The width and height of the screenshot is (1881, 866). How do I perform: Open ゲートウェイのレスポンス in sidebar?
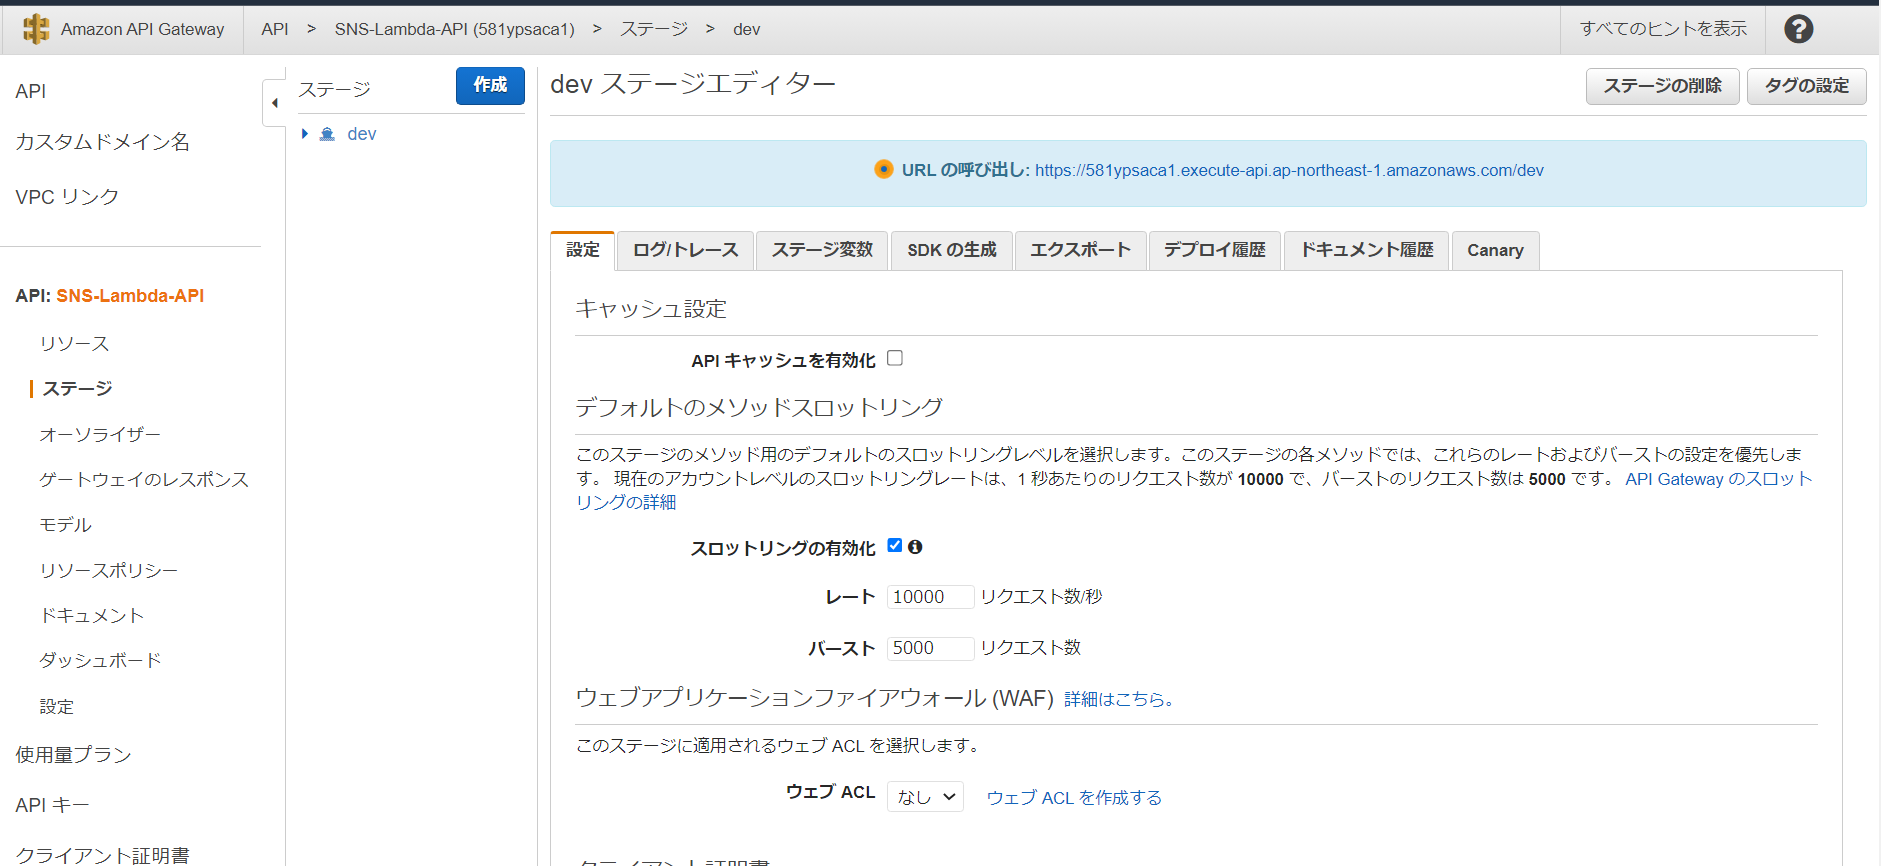click(144, 479)
